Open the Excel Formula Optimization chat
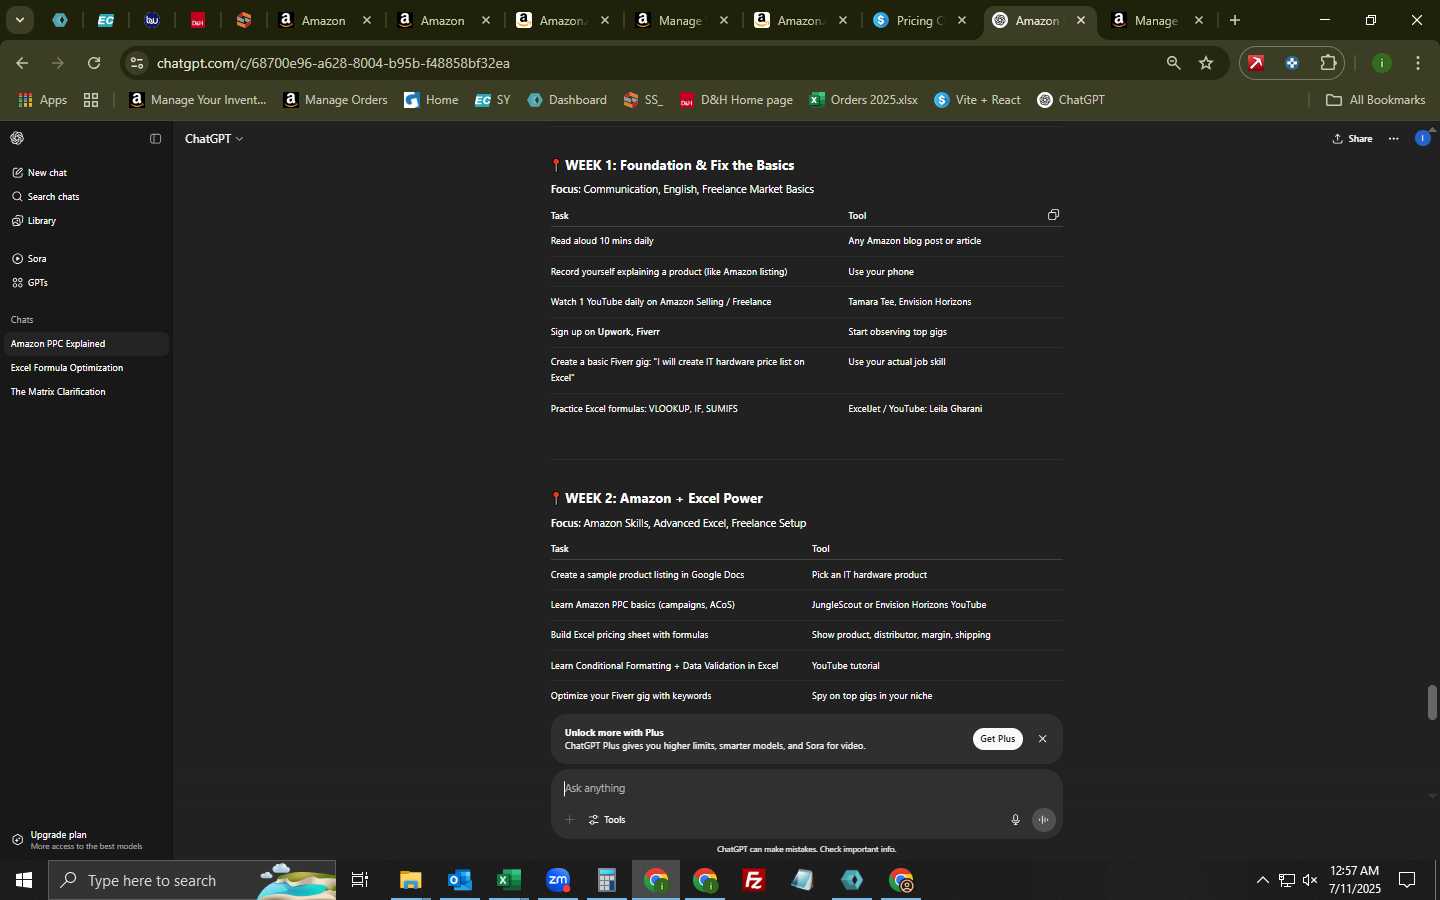Image resolution: width=1440 pixels, height=900 pixels. [x=85, y=368]
